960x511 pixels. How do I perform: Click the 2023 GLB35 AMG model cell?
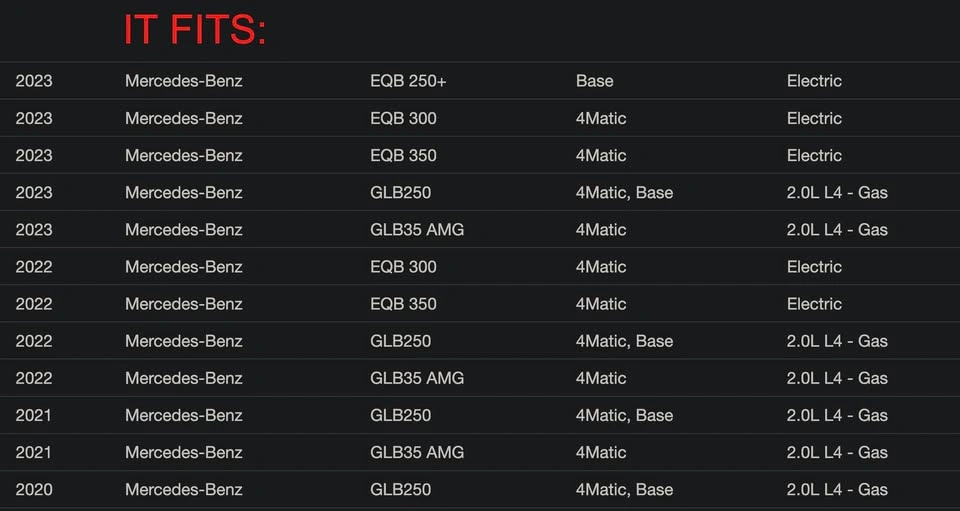[x=417, y=229]
